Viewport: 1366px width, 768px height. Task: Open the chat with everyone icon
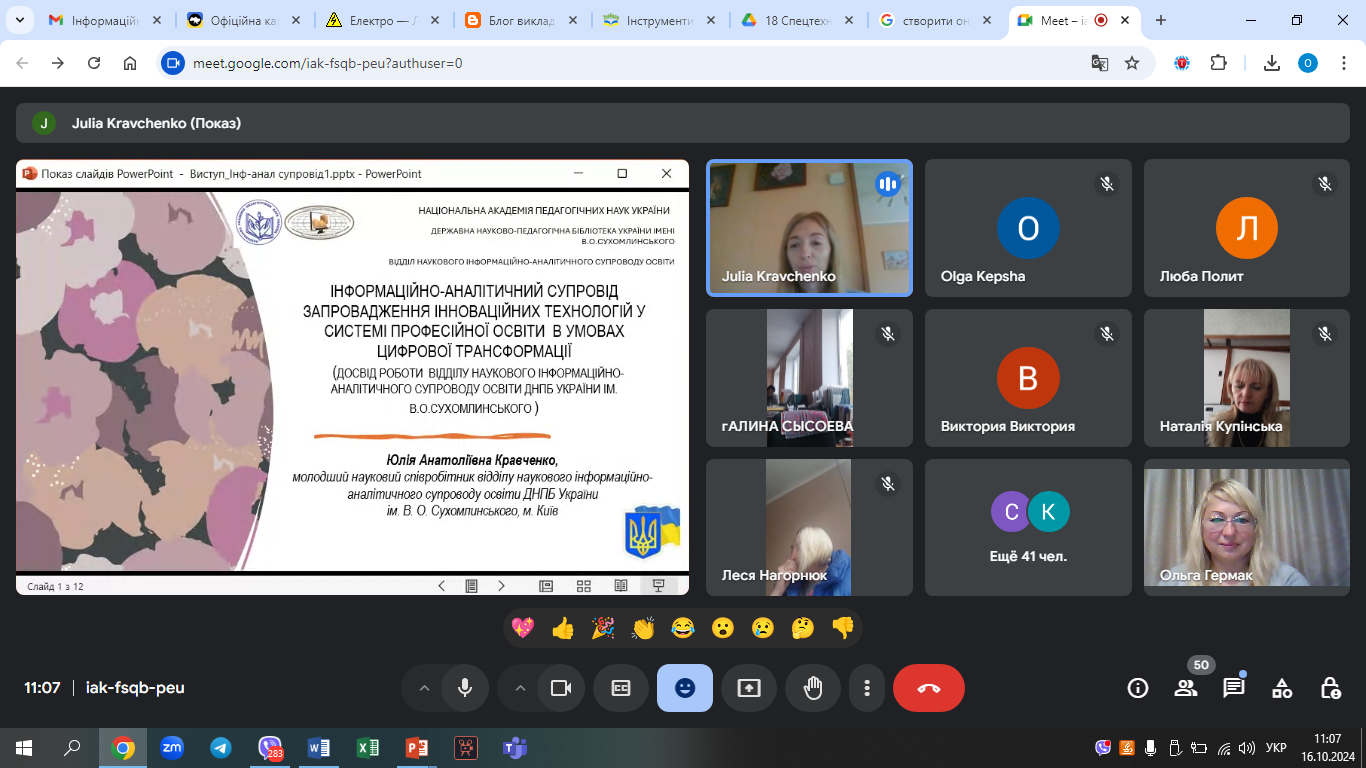click(1234, 688)
